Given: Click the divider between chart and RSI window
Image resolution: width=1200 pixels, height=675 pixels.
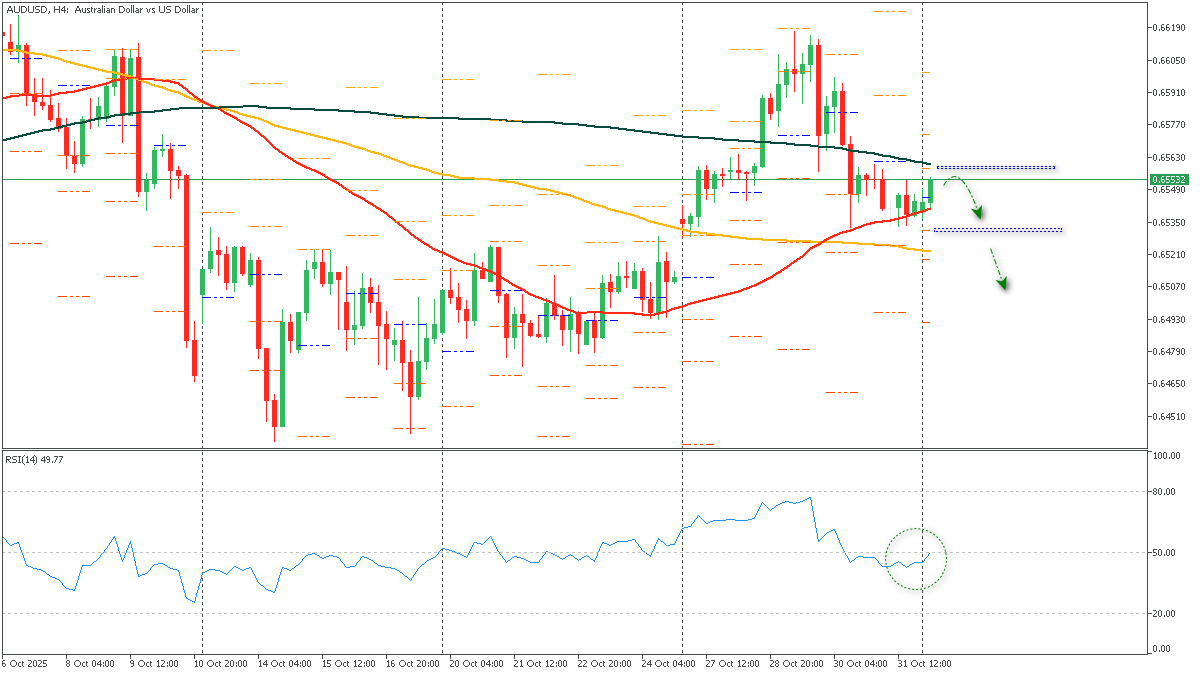Looking at the screenshot, I should 600,447.
